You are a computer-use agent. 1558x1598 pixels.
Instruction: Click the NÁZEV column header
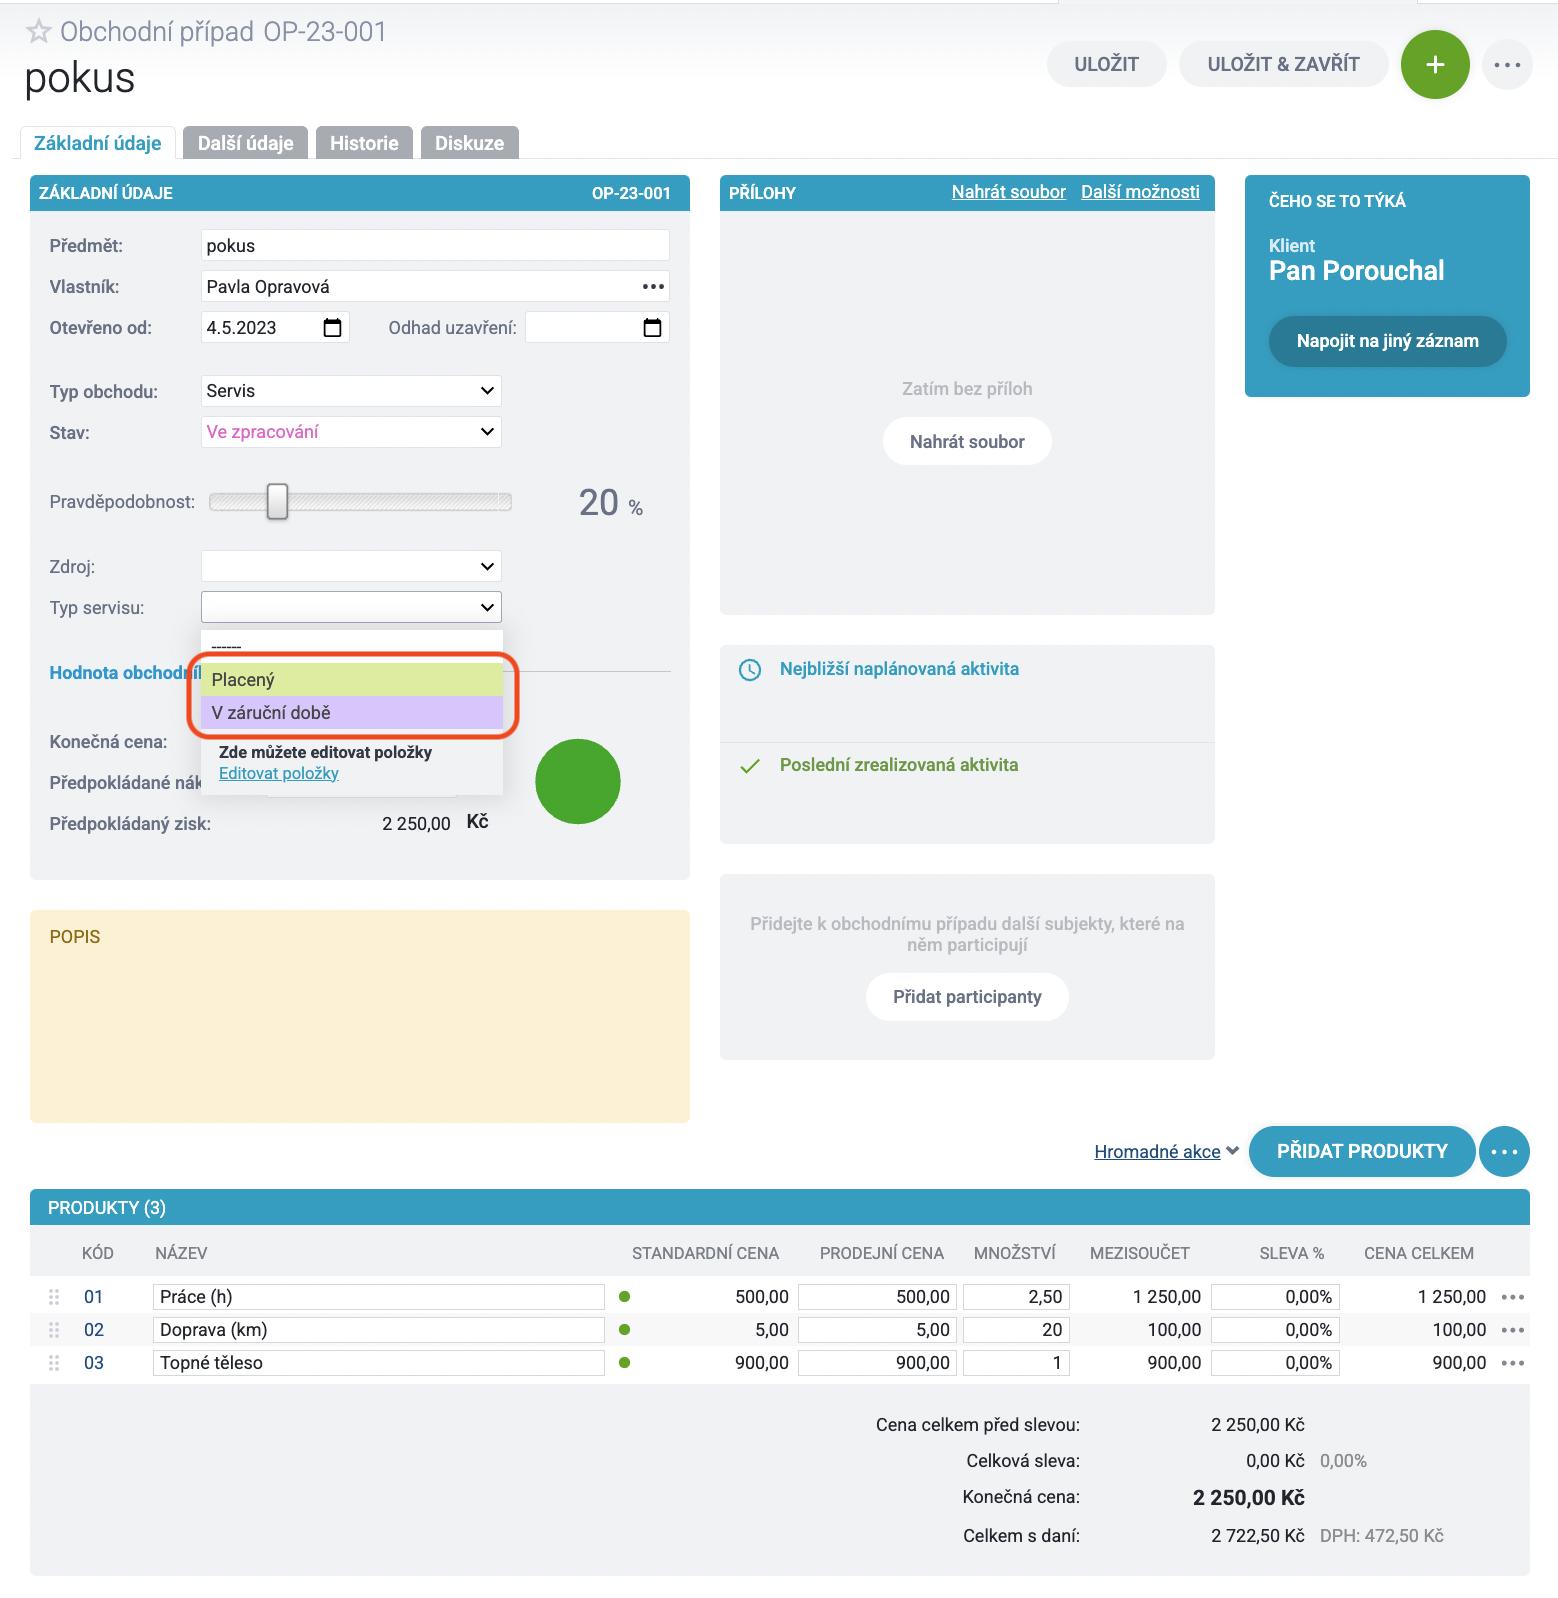pos(181,1253)
